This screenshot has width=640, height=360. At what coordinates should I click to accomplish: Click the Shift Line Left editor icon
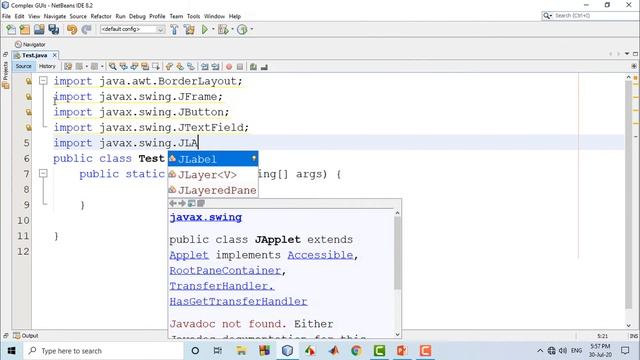click(x=204, y=67)
